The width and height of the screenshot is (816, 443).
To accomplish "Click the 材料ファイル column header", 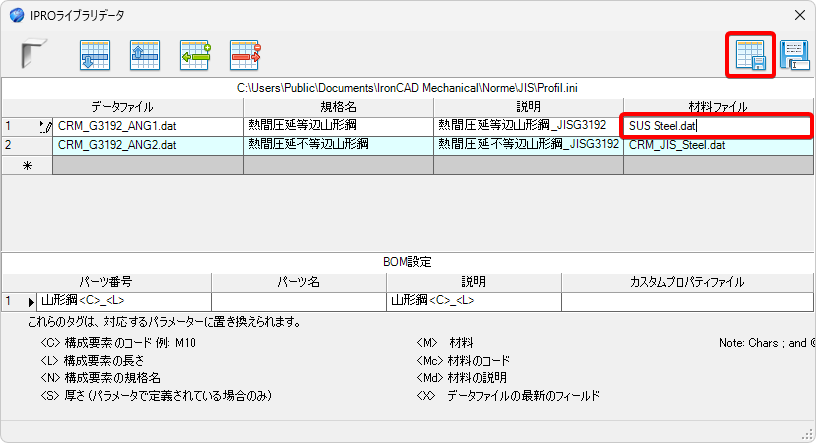I will (718, 107).
